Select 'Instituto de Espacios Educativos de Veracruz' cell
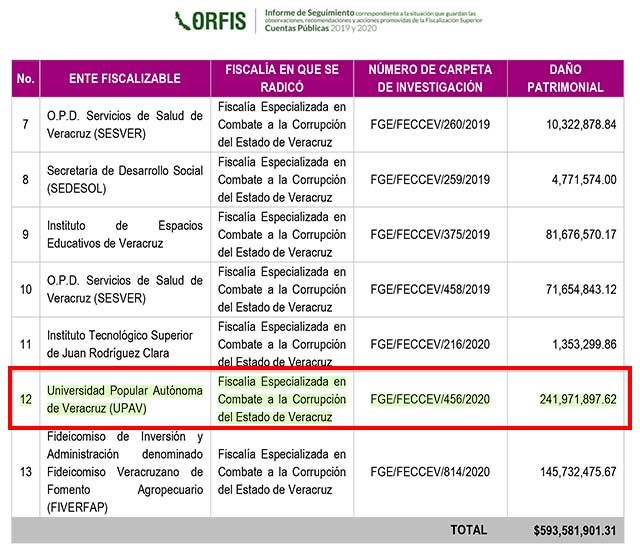Screen dimensions: 640x555 click(124, 234)
